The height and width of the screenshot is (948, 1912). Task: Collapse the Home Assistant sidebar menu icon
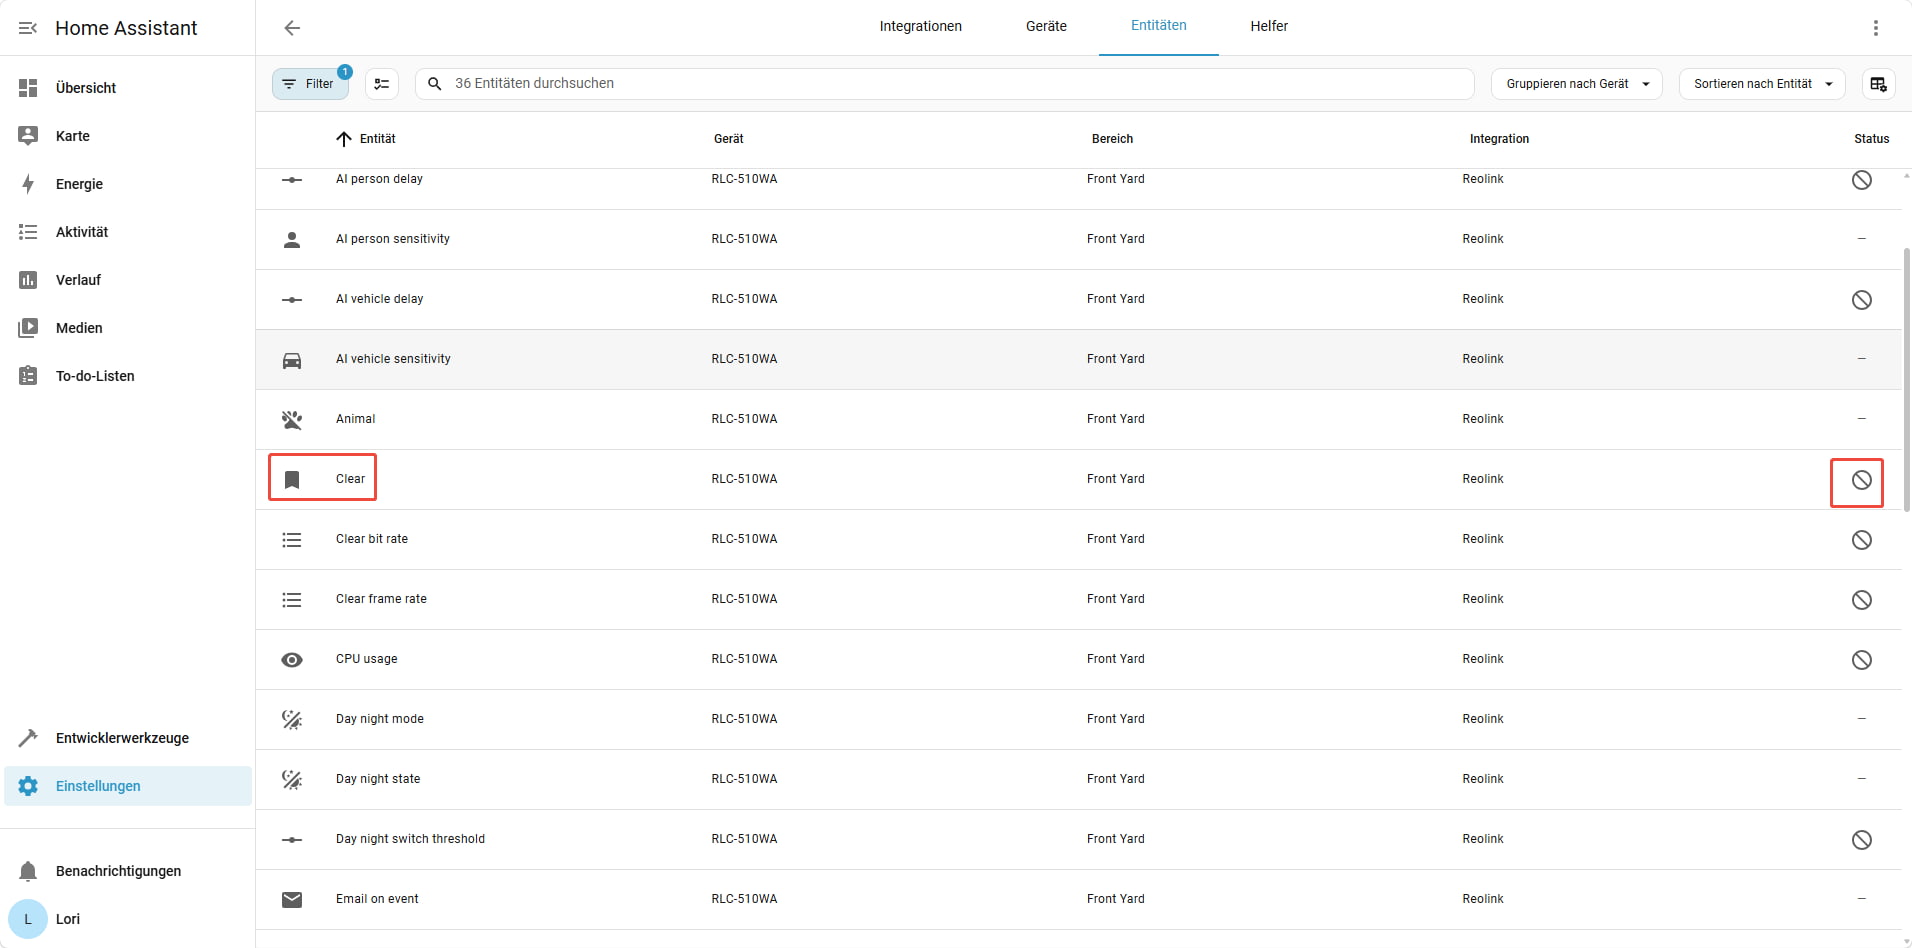(28, 28)
